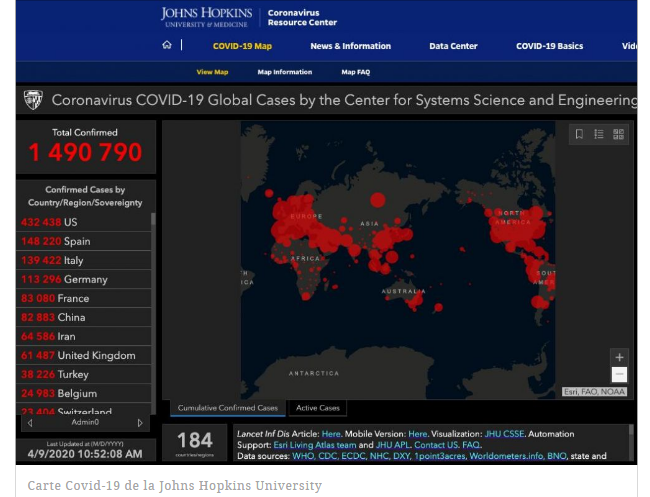
Task: Click the Esri, FAO, NOAA attribution
Action: (x=594, y=392)
